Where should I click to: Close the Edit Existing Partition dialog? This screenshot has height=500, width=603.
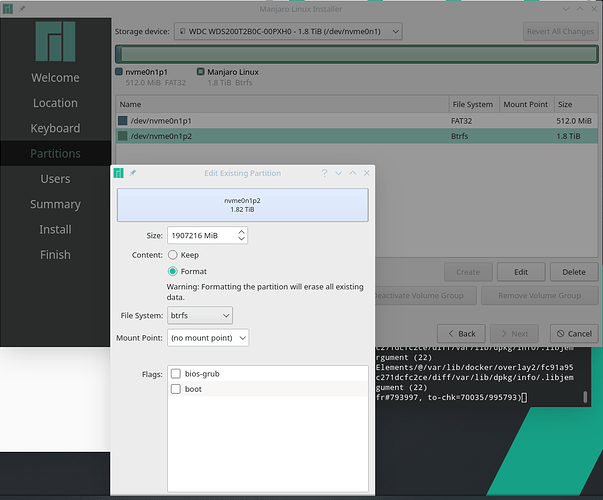367,173
